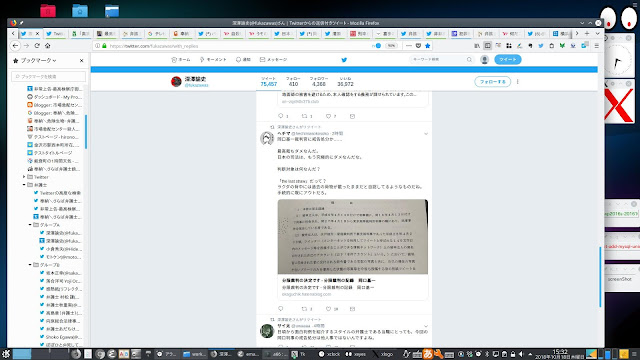The image size is (640, 360).
Task: Collapse the グループB bookmark folder
Action: tap(30, 265)
